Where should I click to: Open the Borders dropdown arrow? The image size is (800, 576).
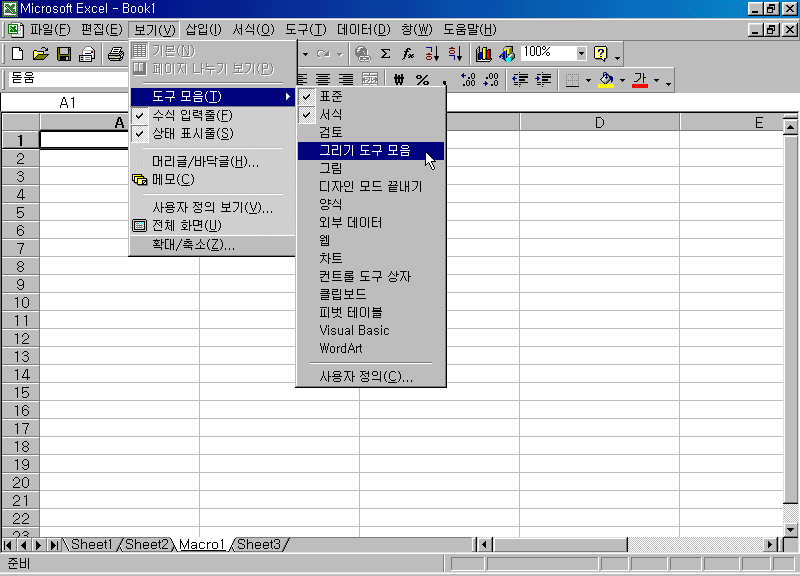tap(588, 80)
